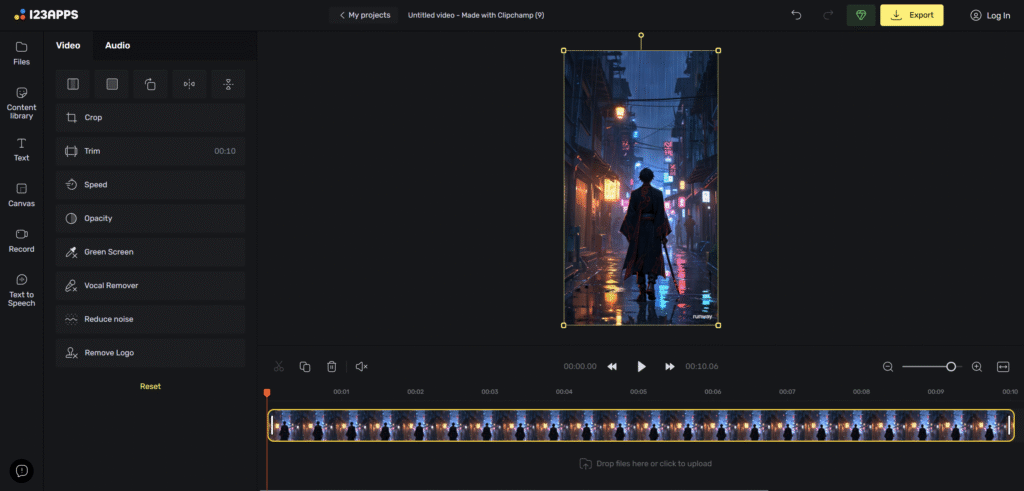Open the Trim option showing 00:10
This screenshot has height=491, width=1024.
[150, 151]
